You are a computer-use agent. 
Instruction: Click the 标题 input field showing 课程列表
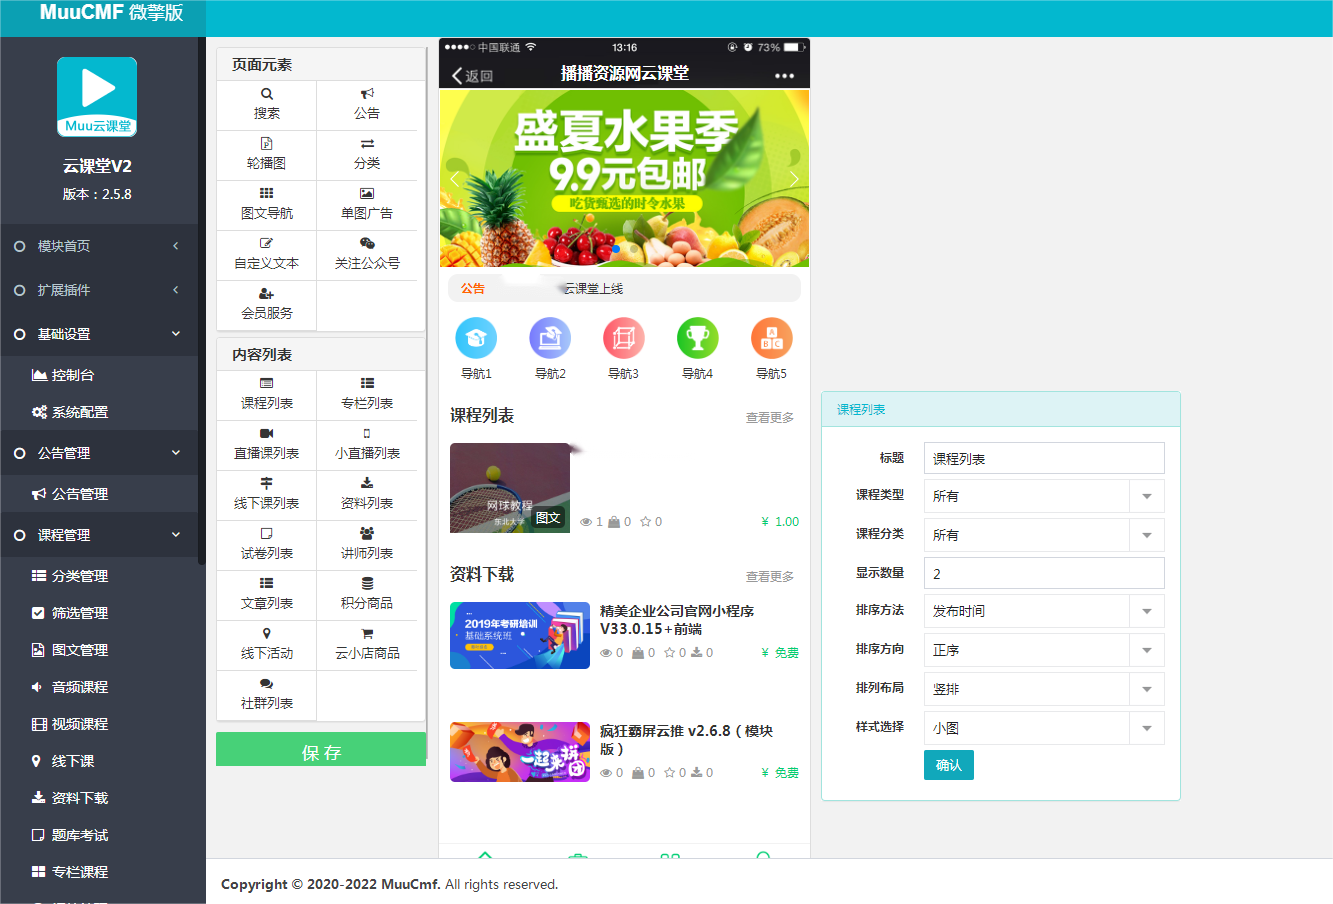1043,457
